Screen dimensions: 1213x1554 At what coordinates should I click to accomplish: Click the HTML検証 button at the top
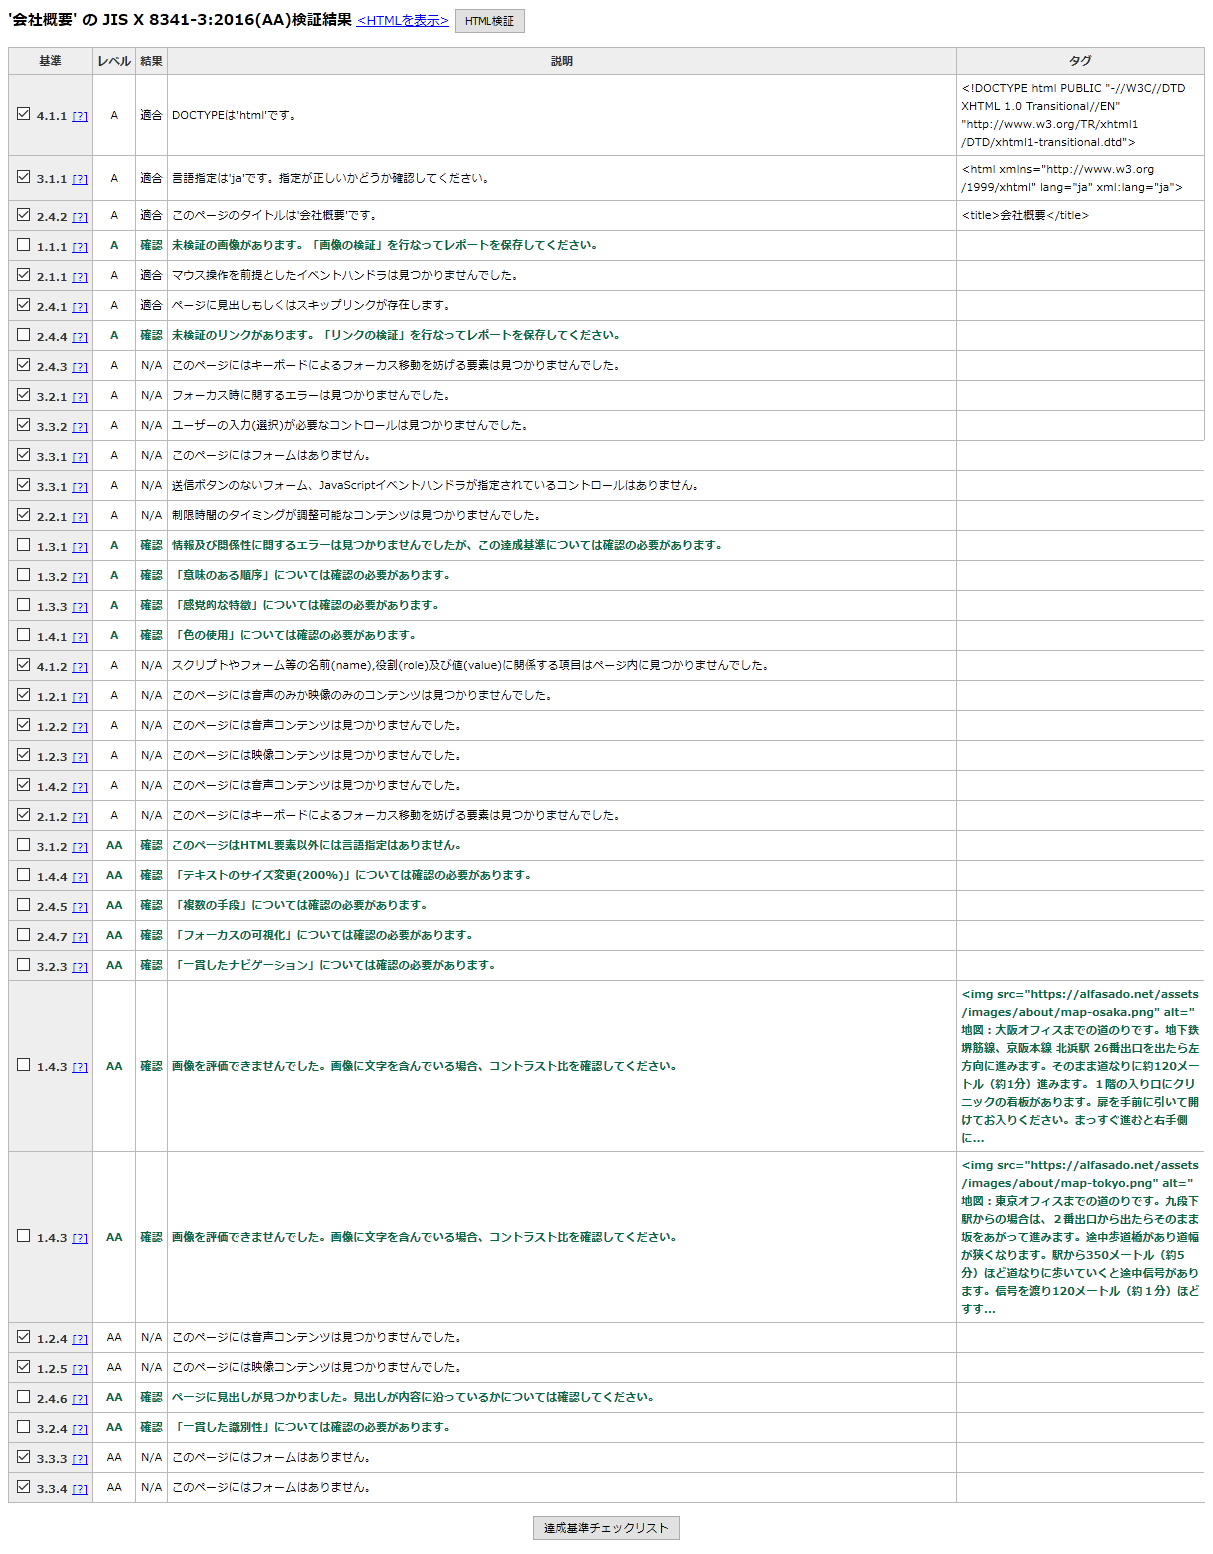(x=488, y=21)
